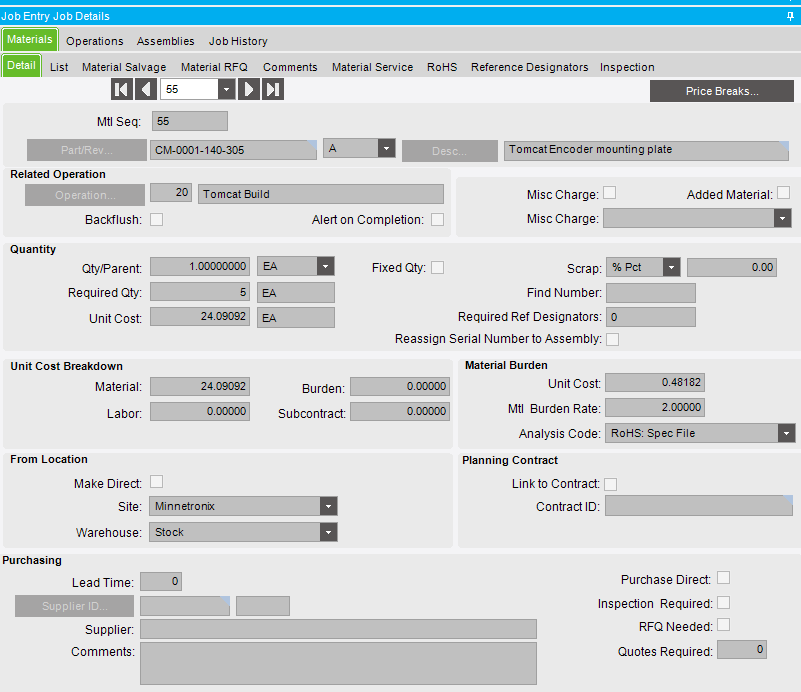Toggle Inspection Required checkbox
801x692 pixels.
click(x=723, y=603)
